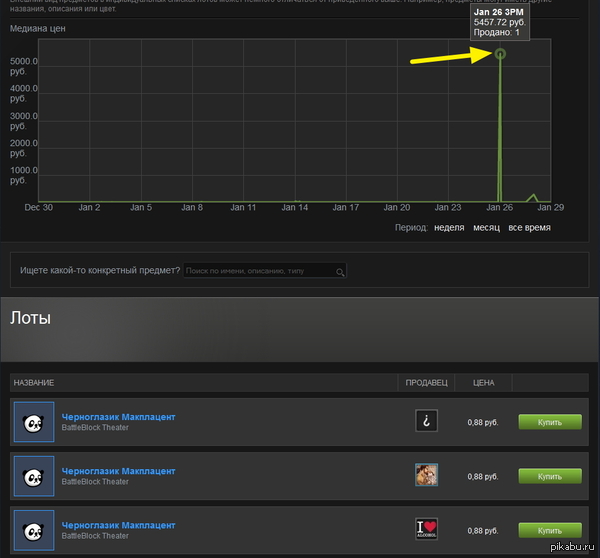The width and height of the screenshot is (600, 558).
Task: Click the Медиана цен chart title
Action: (x=38, y=29)
